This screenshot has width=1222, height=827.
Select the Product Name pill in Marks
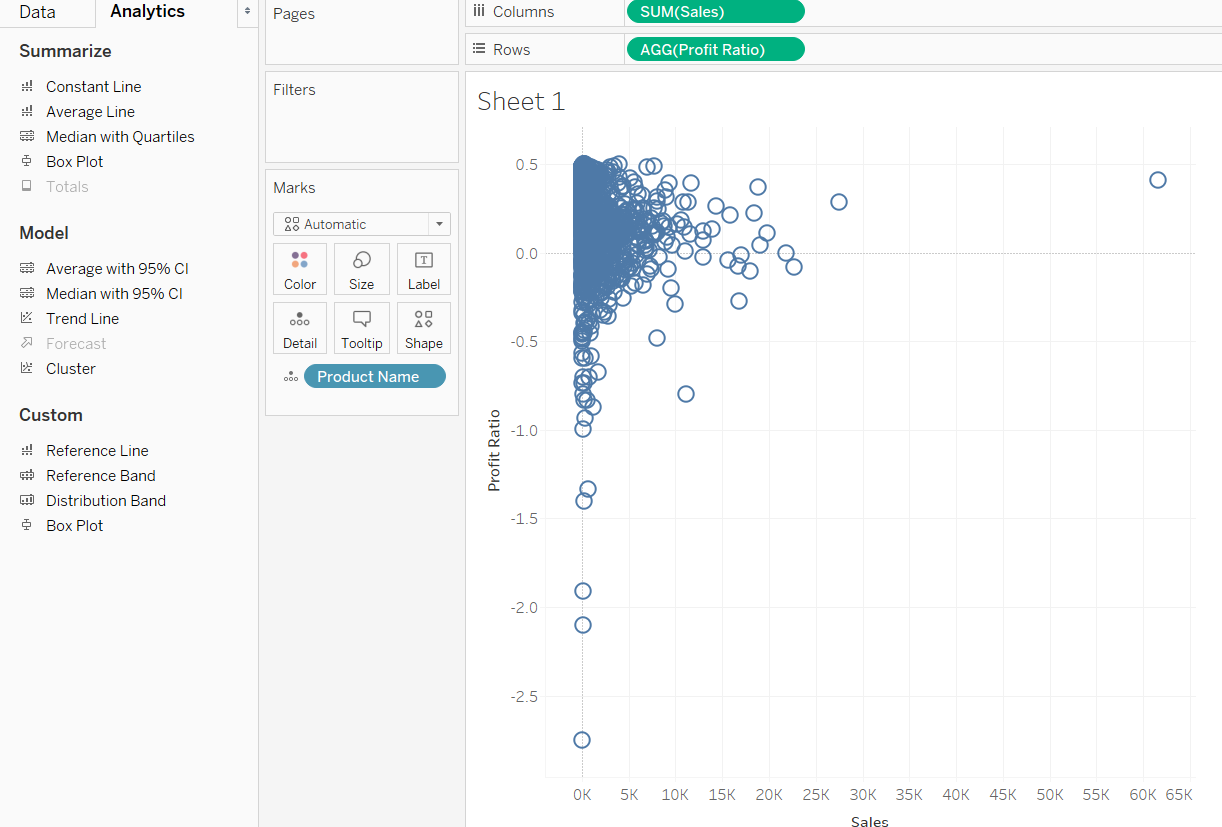[x=374, y=377]
